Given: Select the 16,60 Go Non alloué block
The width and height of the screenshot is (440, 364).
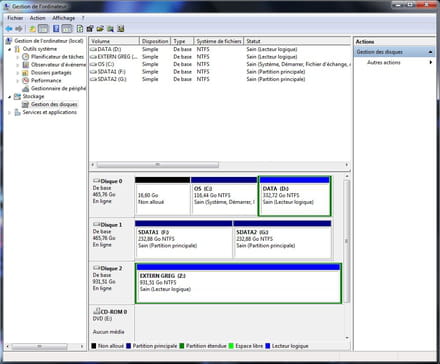Looking at the screenshot, I should click(162, 196).
